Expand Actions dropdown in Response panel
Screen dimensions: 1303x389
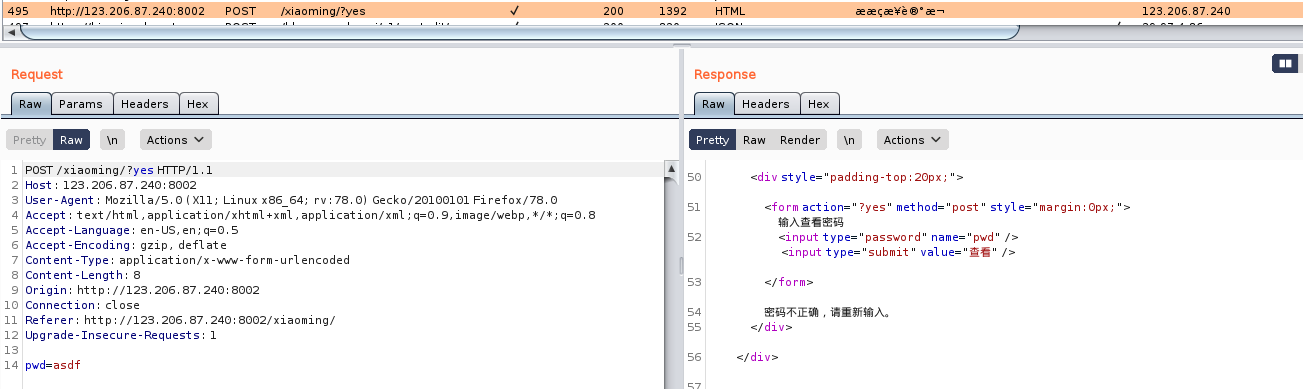913,140
